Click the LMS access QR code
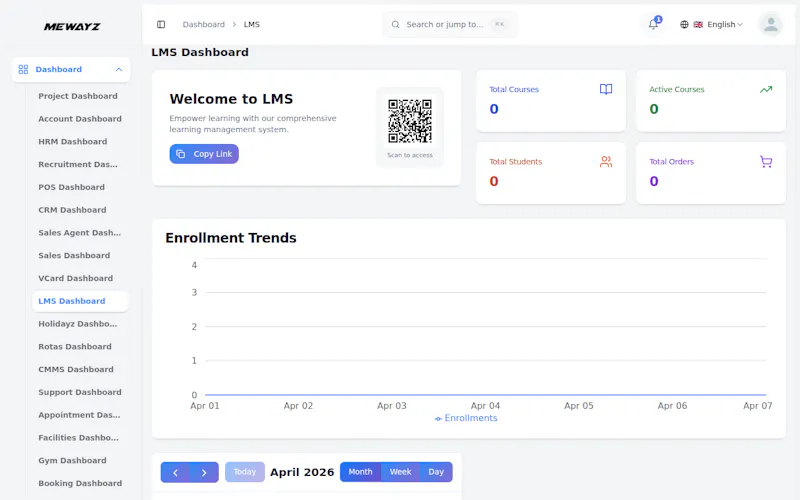Viewport: 800px width, 500px height. (410, 121)
